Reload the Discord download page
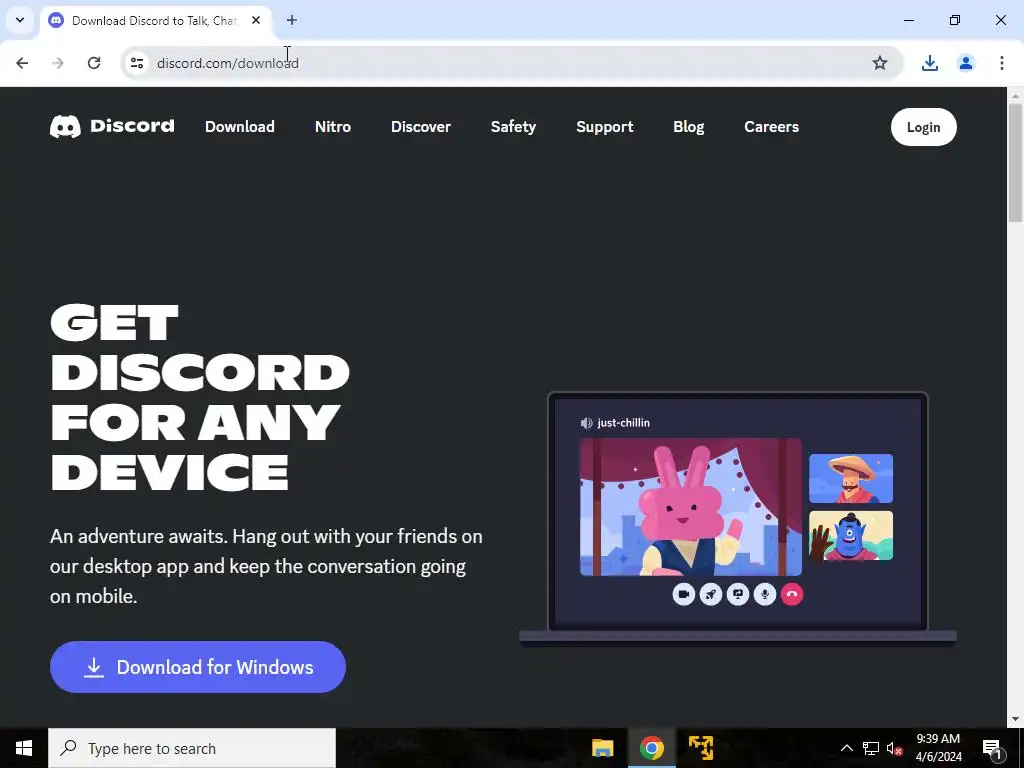This screenshot has width=1024, height=768. [x=94, y=63]
